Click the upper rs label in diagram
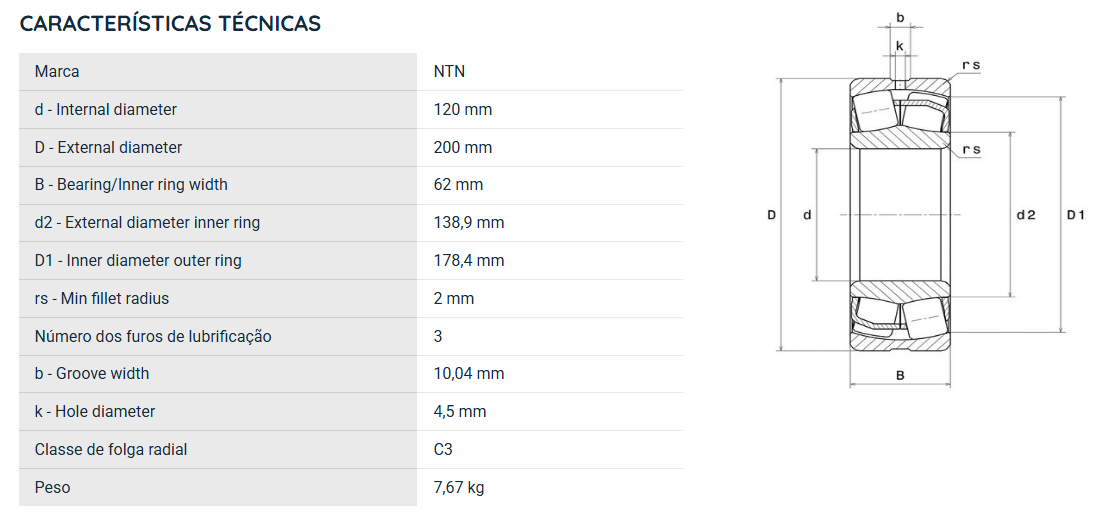Screen dimensions: 1118x527 click(971, 65)
